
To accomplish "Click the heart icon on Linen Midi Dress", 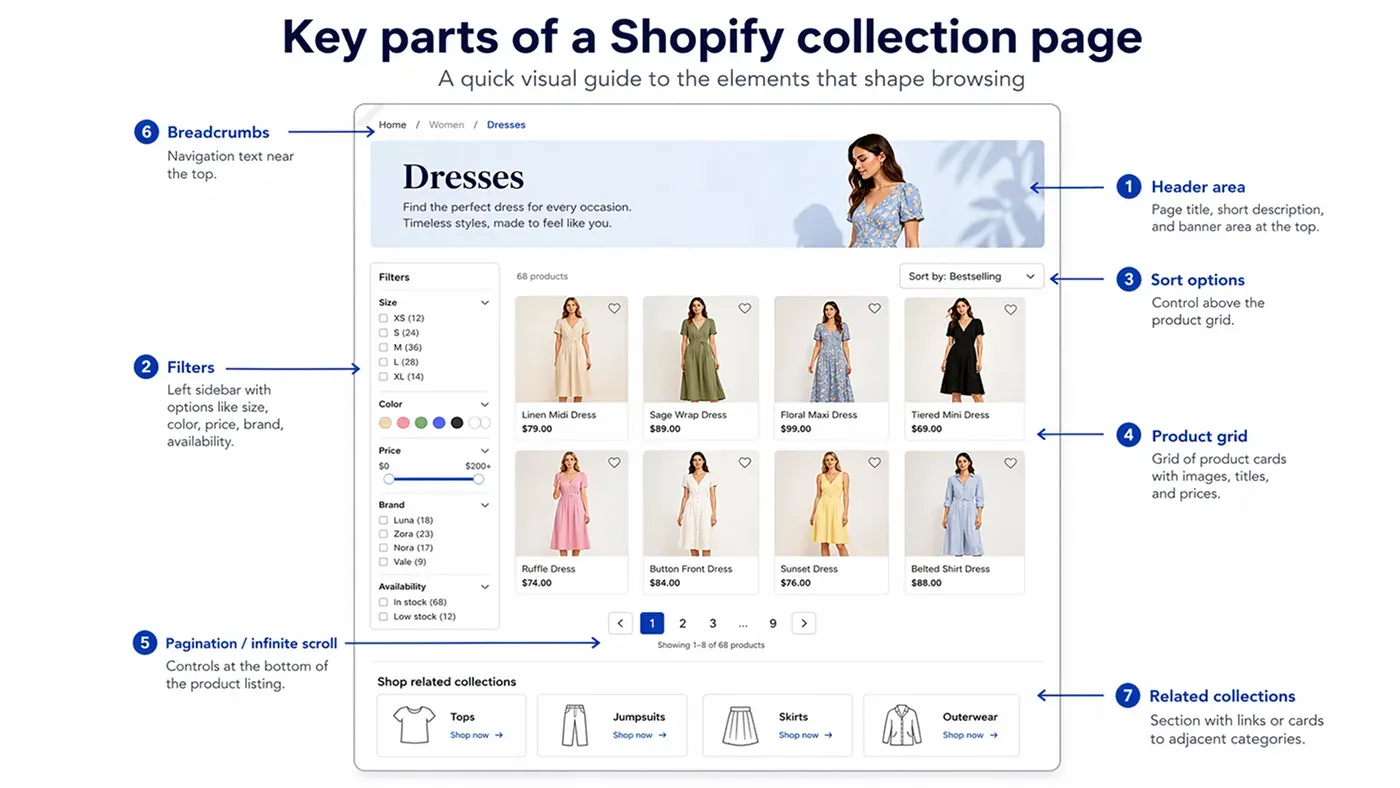I will click(x=614, y=309).
